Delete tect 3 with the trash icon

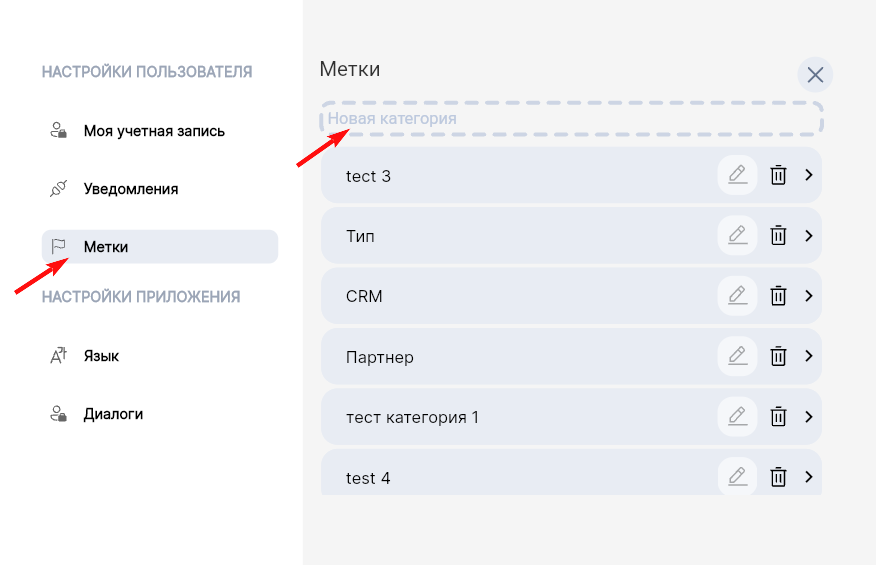[778, 176]
